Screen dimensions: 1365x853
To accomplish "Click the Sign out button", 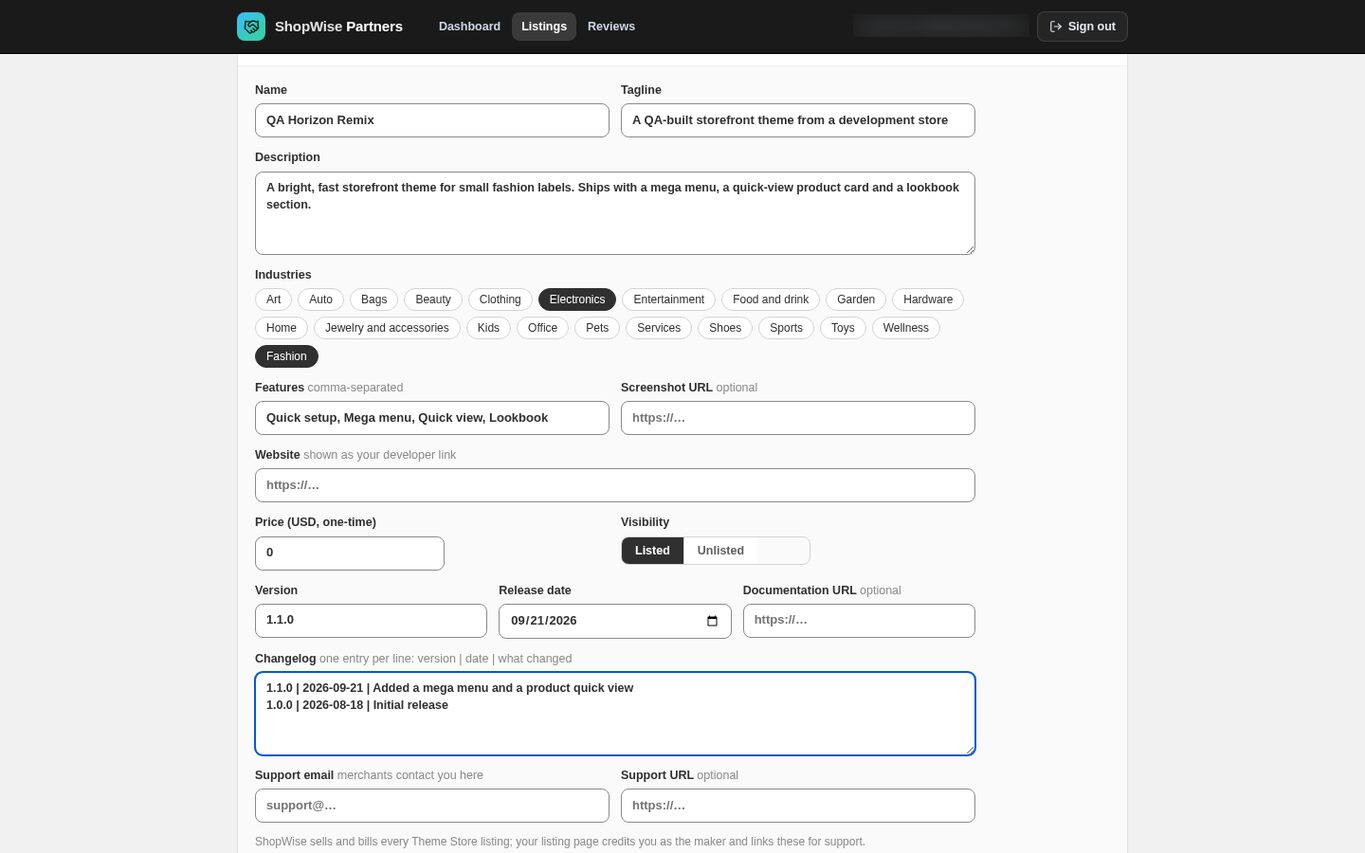I will pos(1082,26).
